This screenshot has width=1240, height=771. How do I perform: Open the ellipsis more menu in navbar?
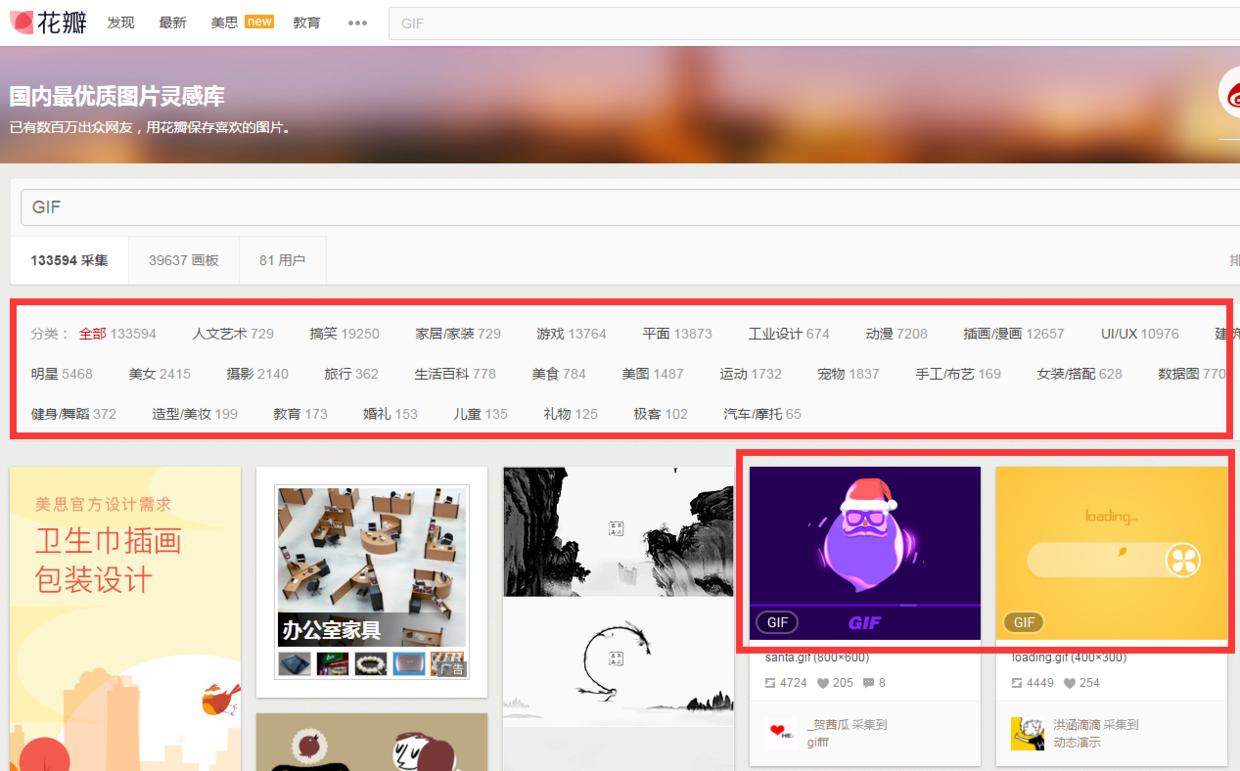[x=357, y=22]
